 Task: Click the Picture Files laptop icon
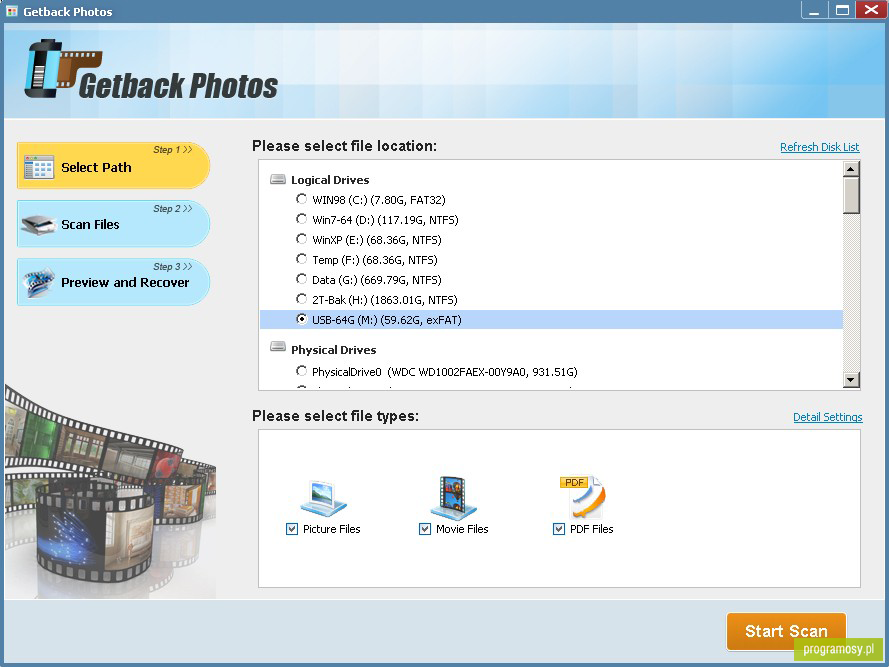click(x=324, y=499)
